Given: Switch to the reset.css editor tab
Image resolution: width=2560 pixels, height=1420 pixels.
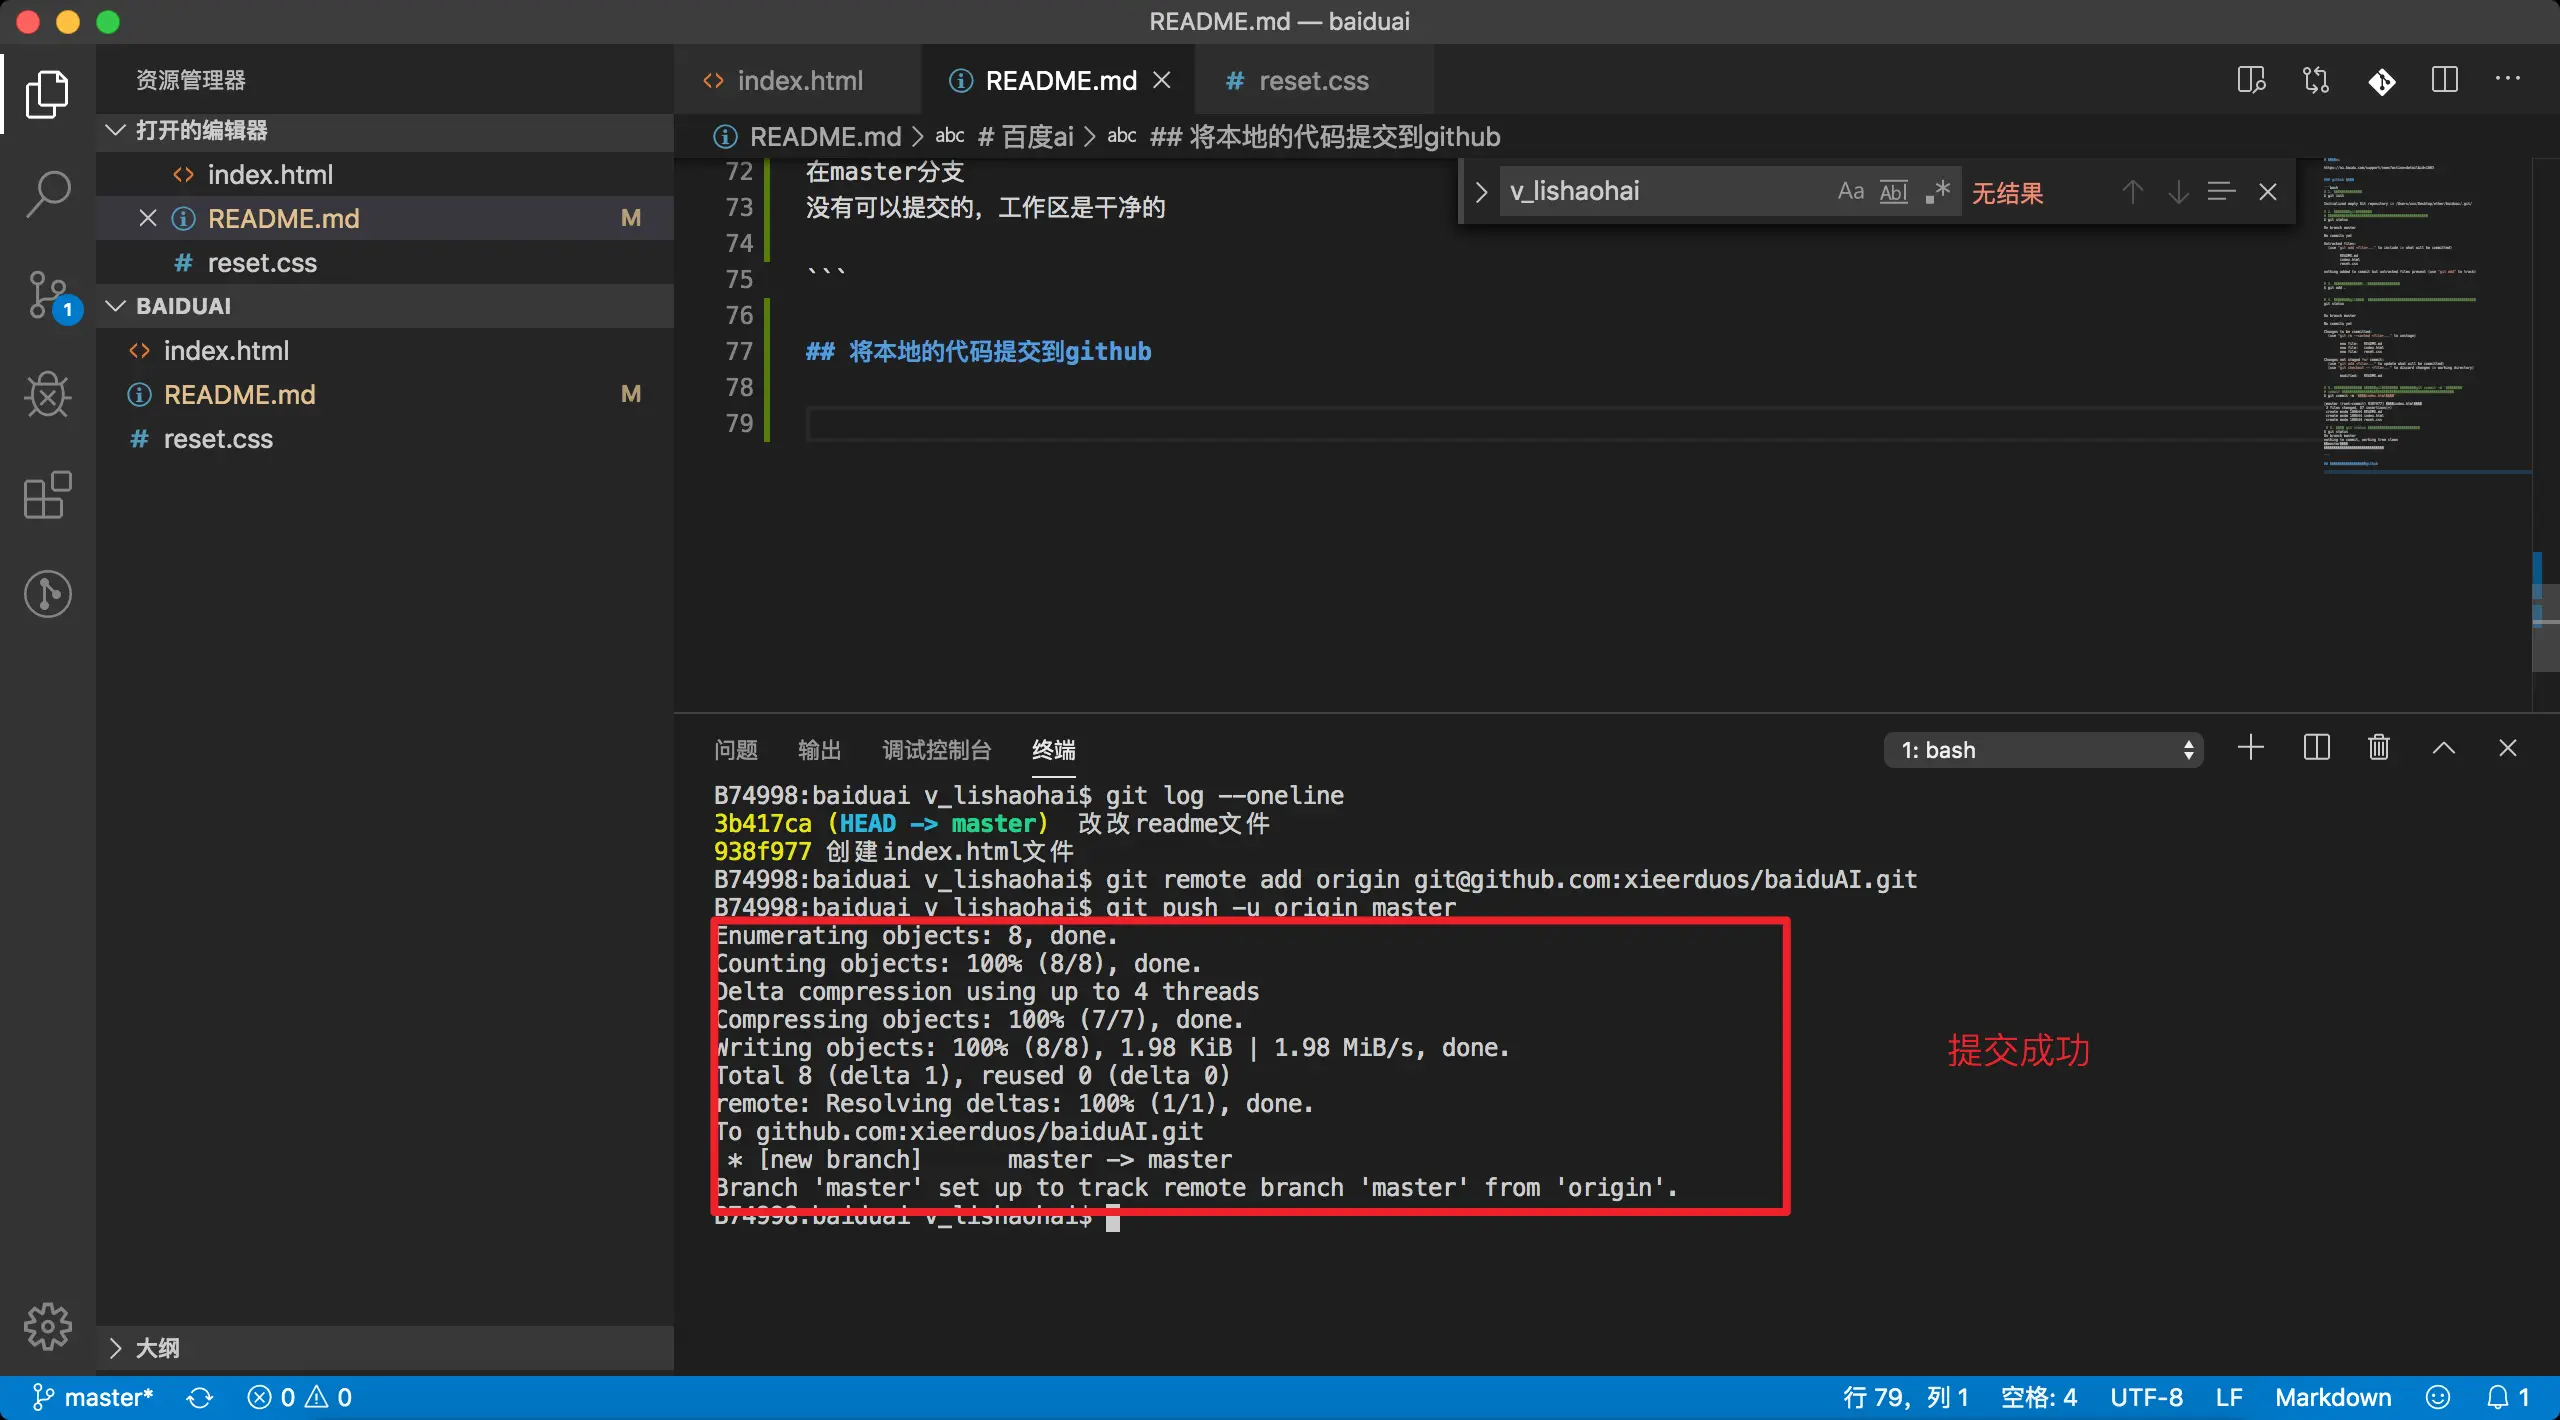Looking at the screenshot, I should (x=1312, y=81).
